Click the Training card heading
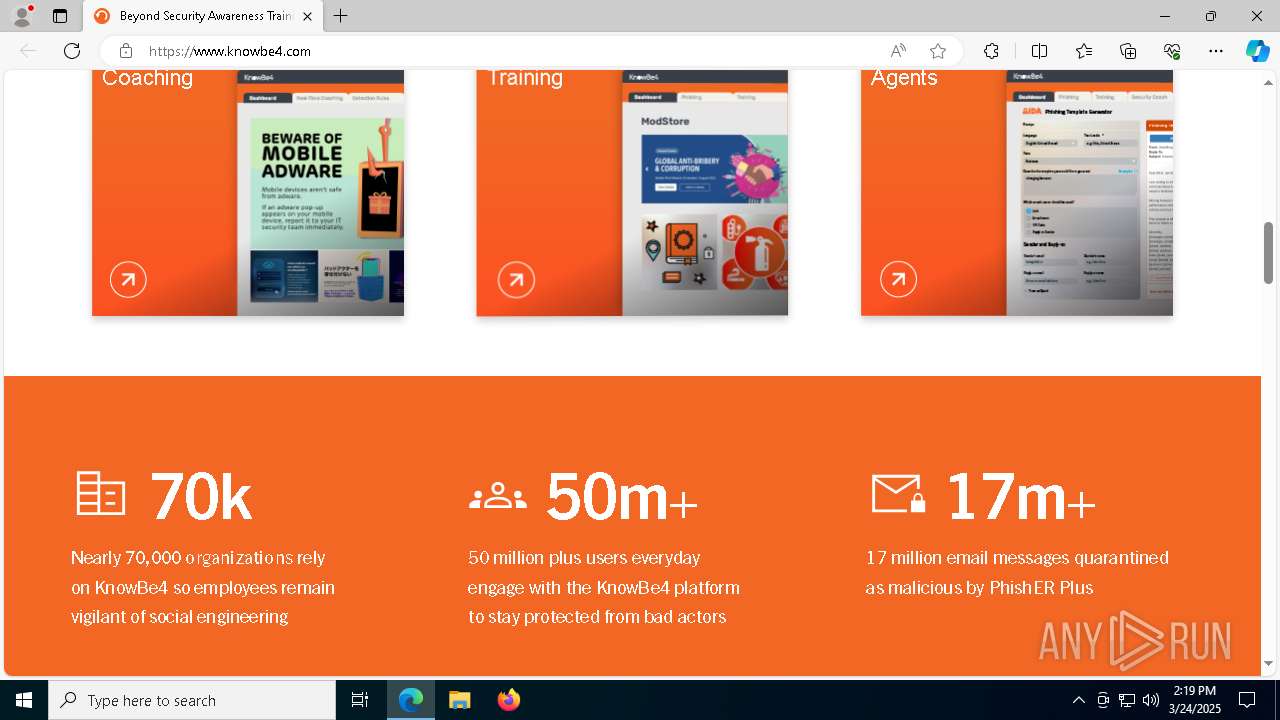Viewport: 1280px width, 720px height. click(525, 77)
